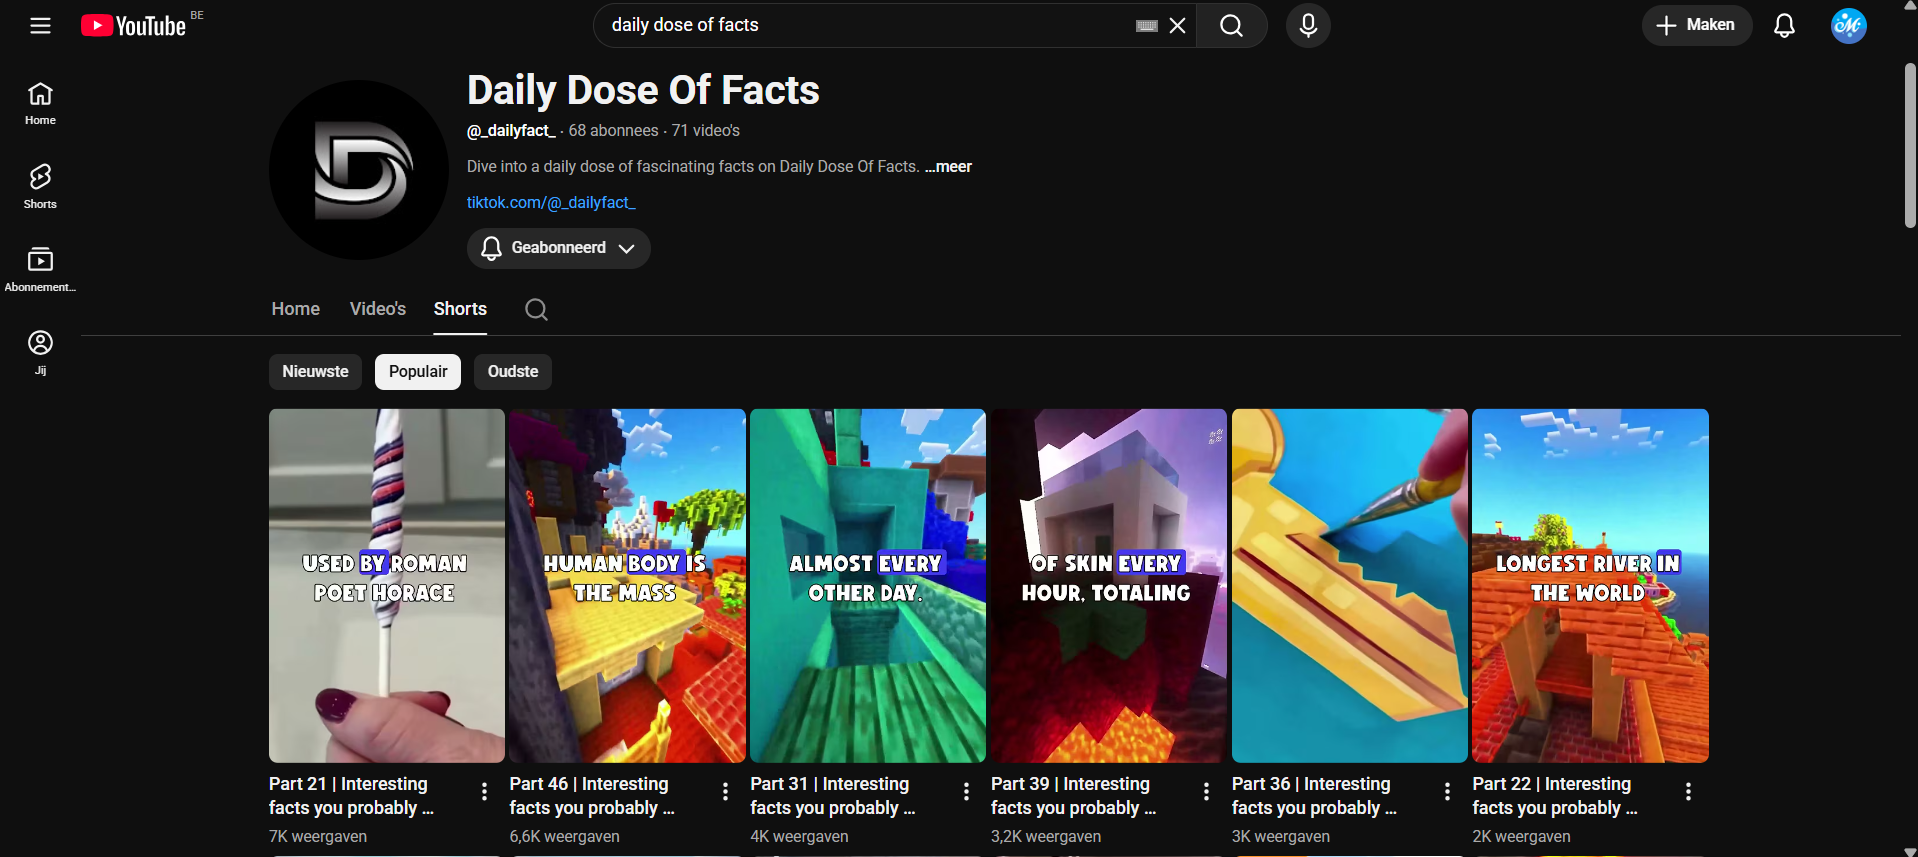Open options menu for Part 22 short
Viewport: 1918px width, 857px height.
point(1688,792)
